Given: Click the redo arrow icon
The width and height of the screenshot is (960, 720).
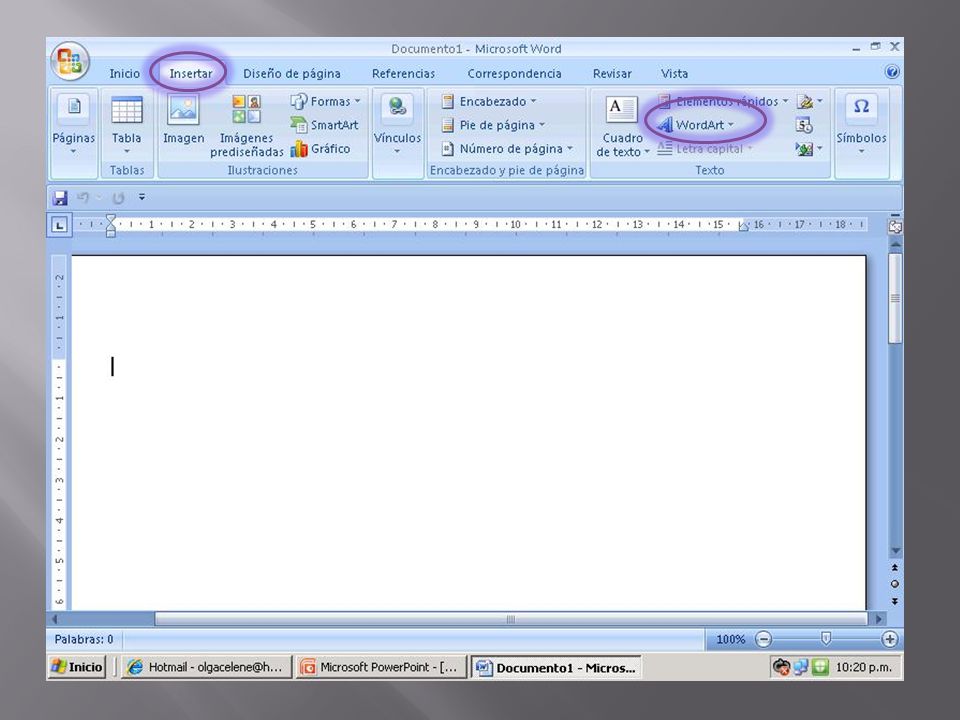Looking at the screenshot, I should [x=118, y=198].
